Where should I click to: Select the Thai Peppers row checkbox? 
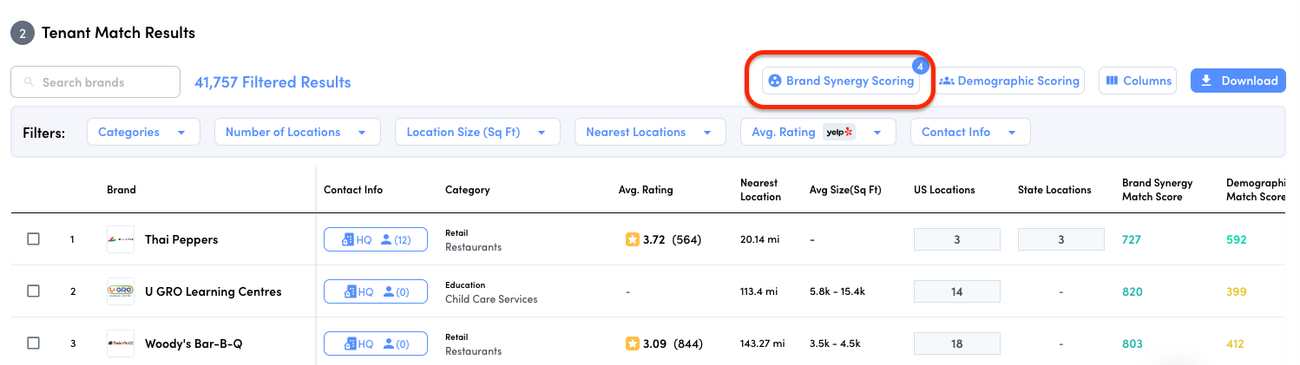[x=33, y=239]
